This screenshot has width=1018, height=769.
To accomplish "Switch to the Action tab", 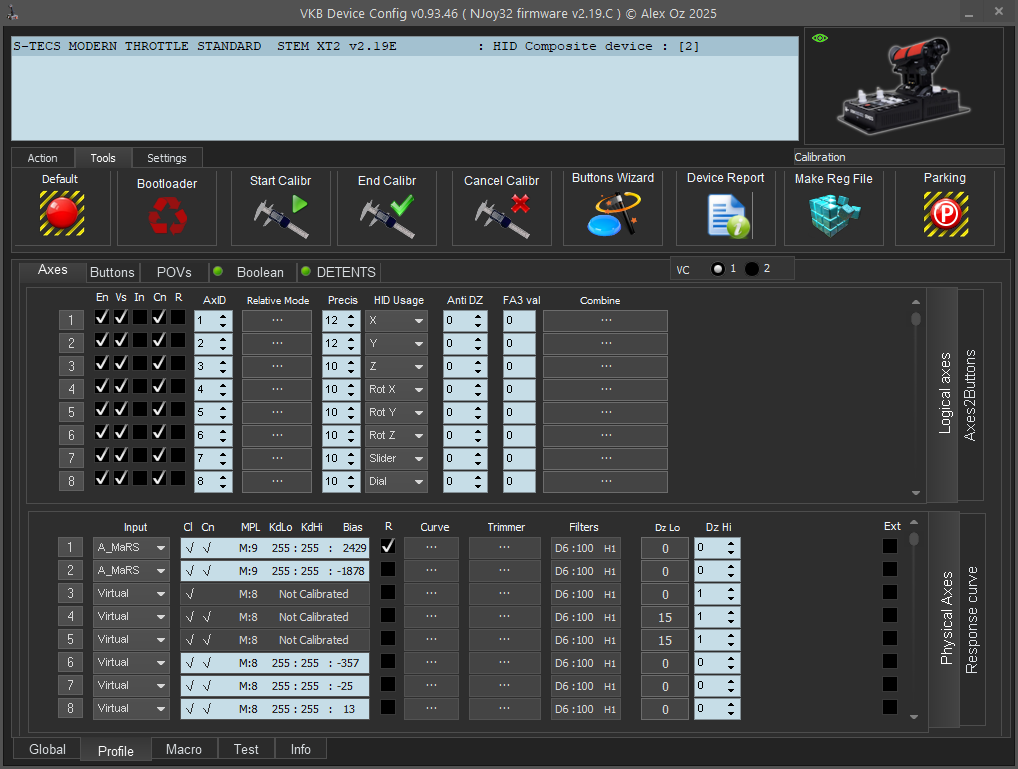I will (43, 158).
